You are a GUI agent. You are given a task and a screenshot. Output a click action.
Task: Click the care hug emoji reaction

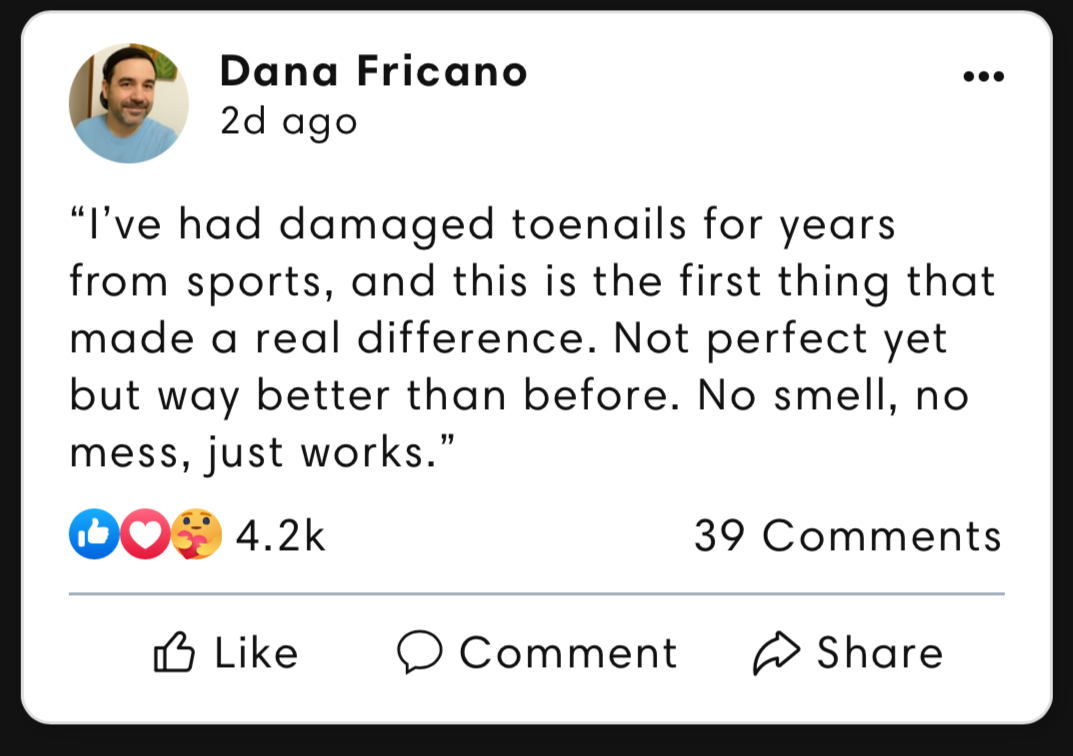pos(196,535)
